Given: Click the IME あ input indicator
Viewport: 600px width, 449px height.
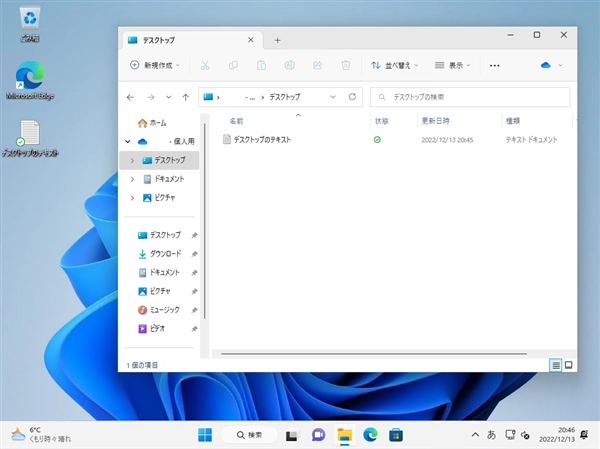Looking at the screenshot, I should coord(491,434).
